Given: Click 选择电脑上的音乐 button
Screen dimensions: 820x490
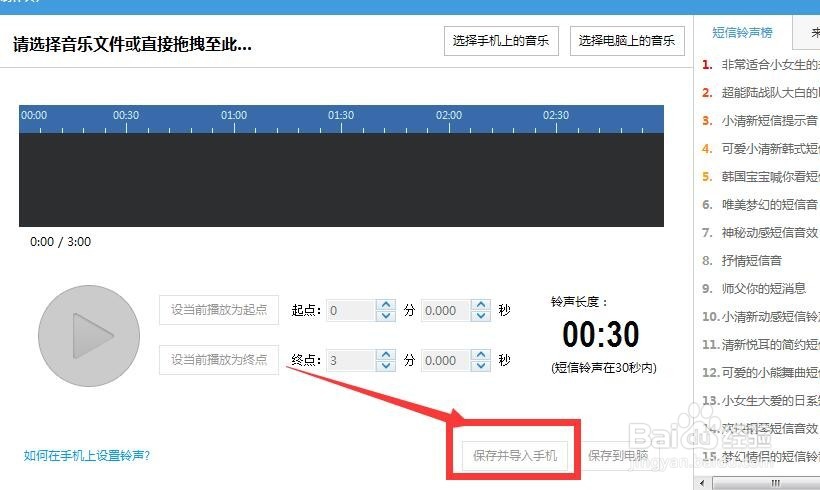Looking at the screenshot, I should click(627, 41).
